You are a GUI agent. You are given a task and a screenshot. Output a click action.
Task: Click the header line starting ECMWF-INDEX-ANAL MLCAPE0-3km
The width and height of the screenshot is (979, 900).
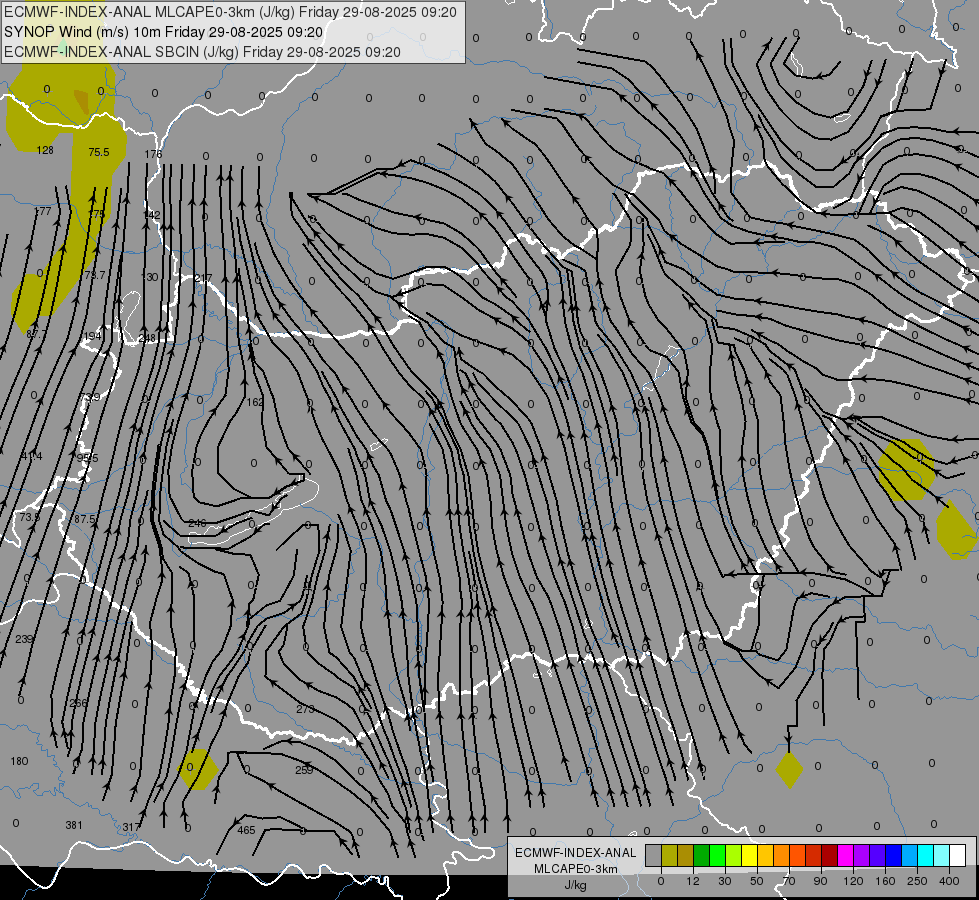pos(230,12)
